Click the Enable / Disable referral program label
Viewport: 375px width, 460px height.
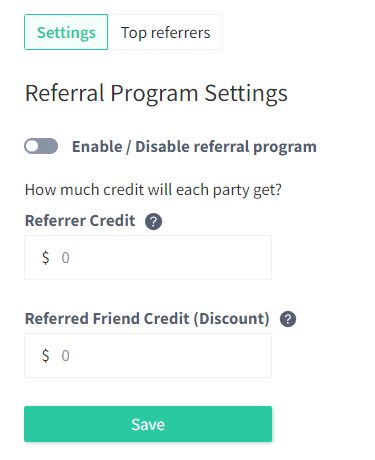pyautogui.click(x=194, y=147)
